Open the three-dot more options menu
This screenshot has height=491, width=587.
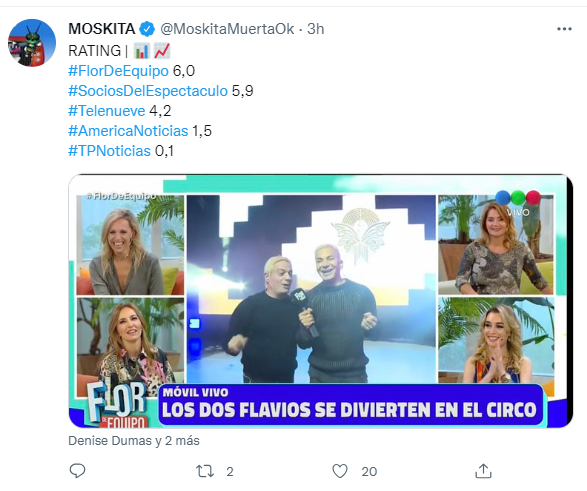[x=564, y=29]
